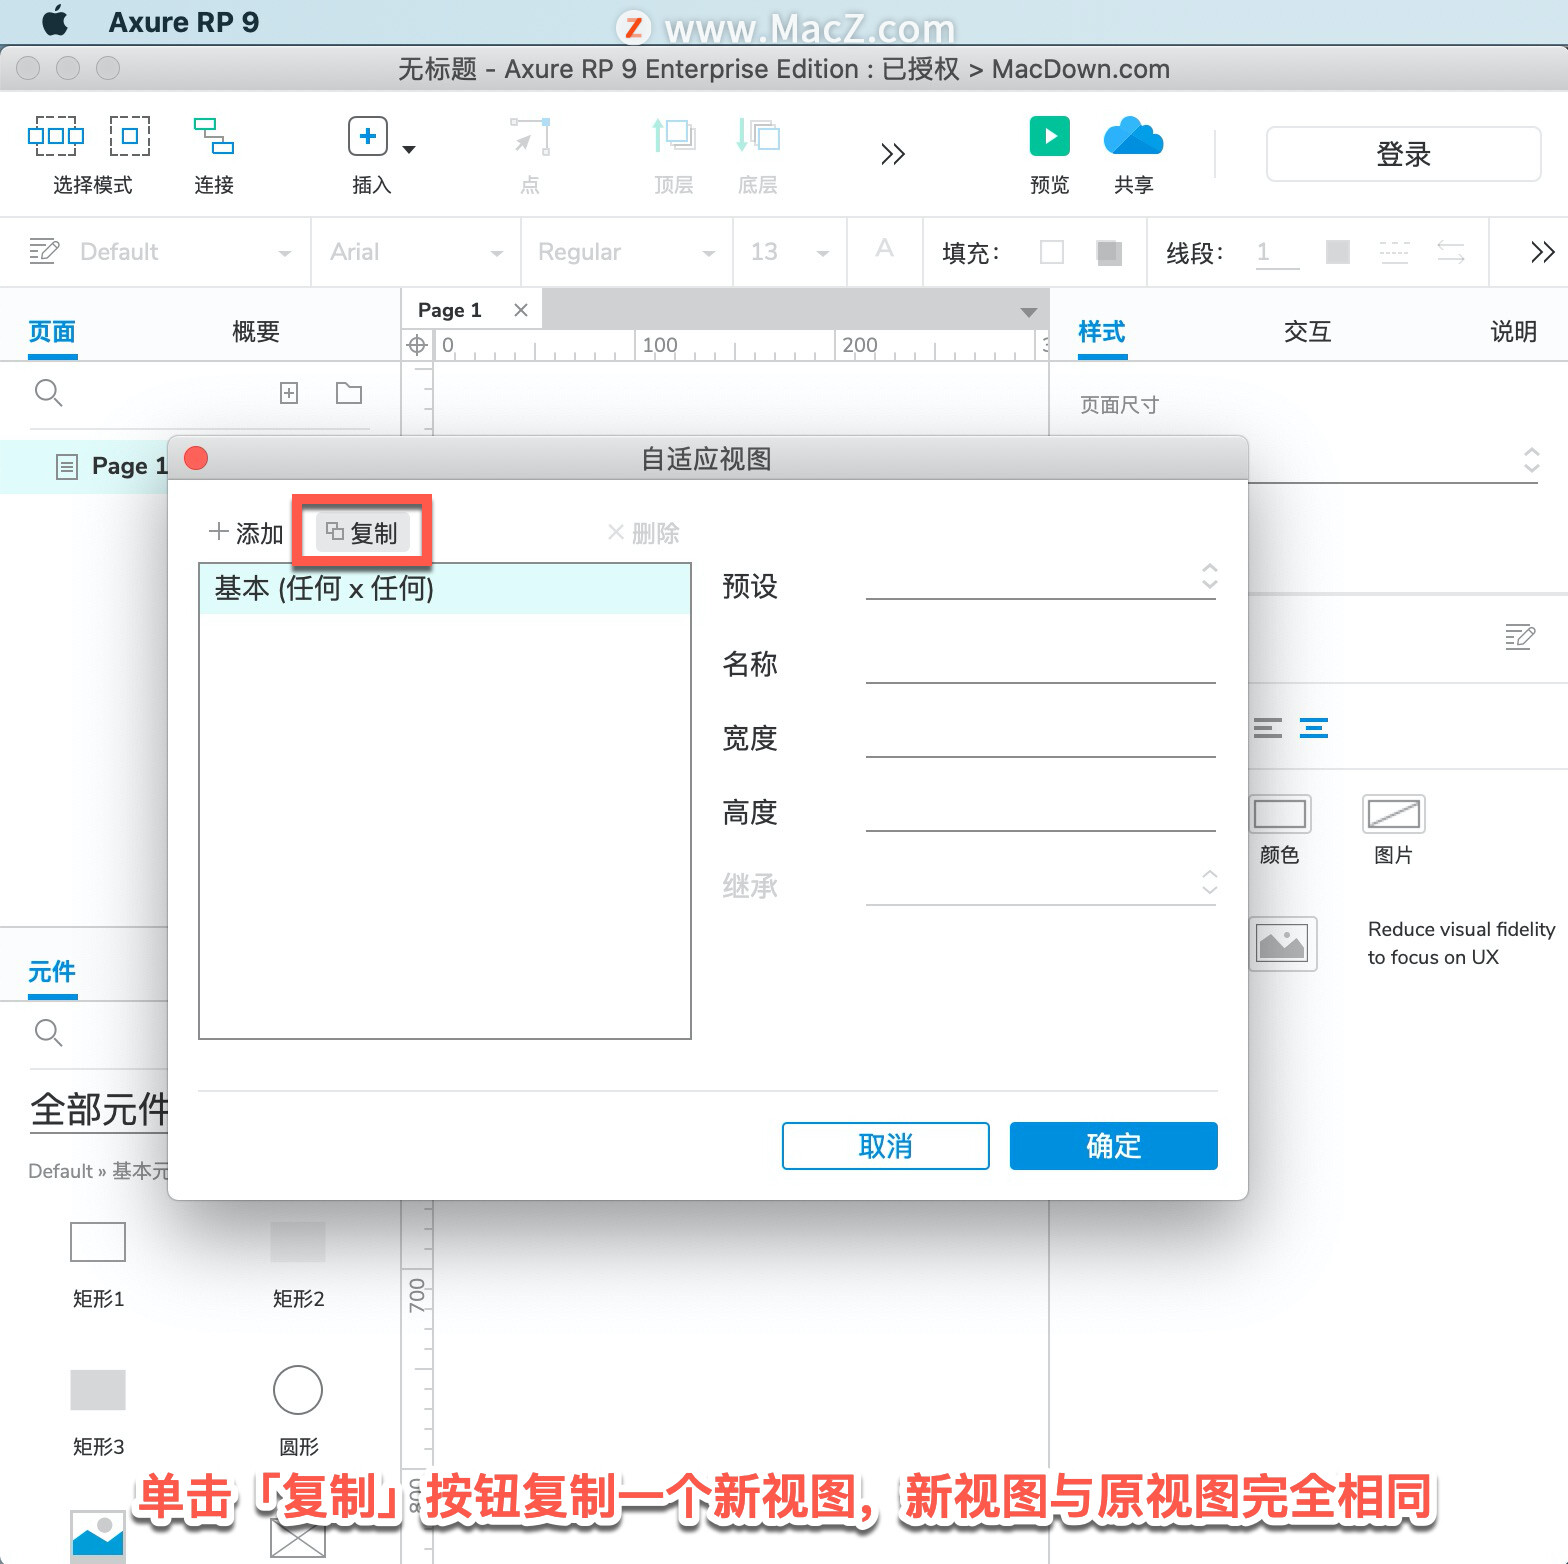Search widgets with the magnifier icon
Viewport: 1568px width, 1564px height.
click(x=48, y=1033)
